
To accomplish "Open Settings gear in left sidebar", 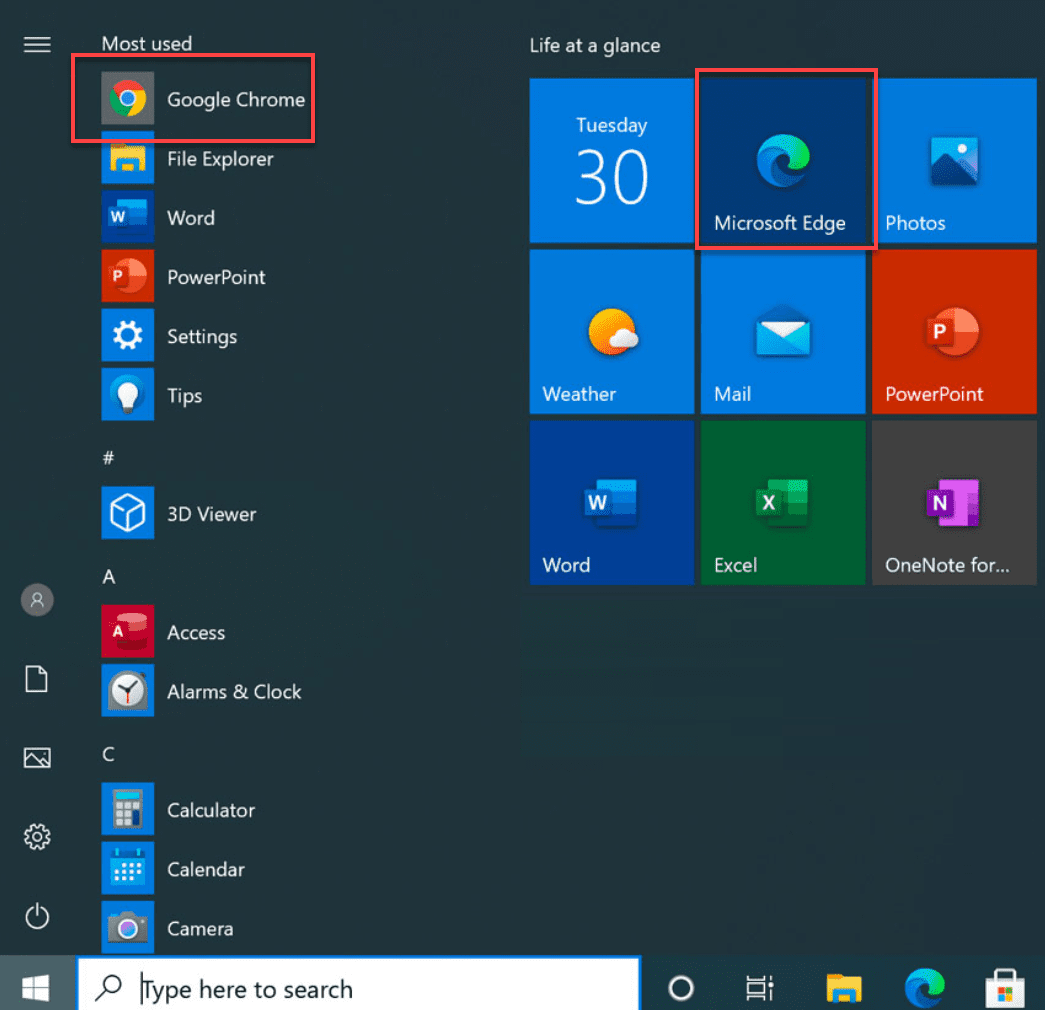I will 37,836.
